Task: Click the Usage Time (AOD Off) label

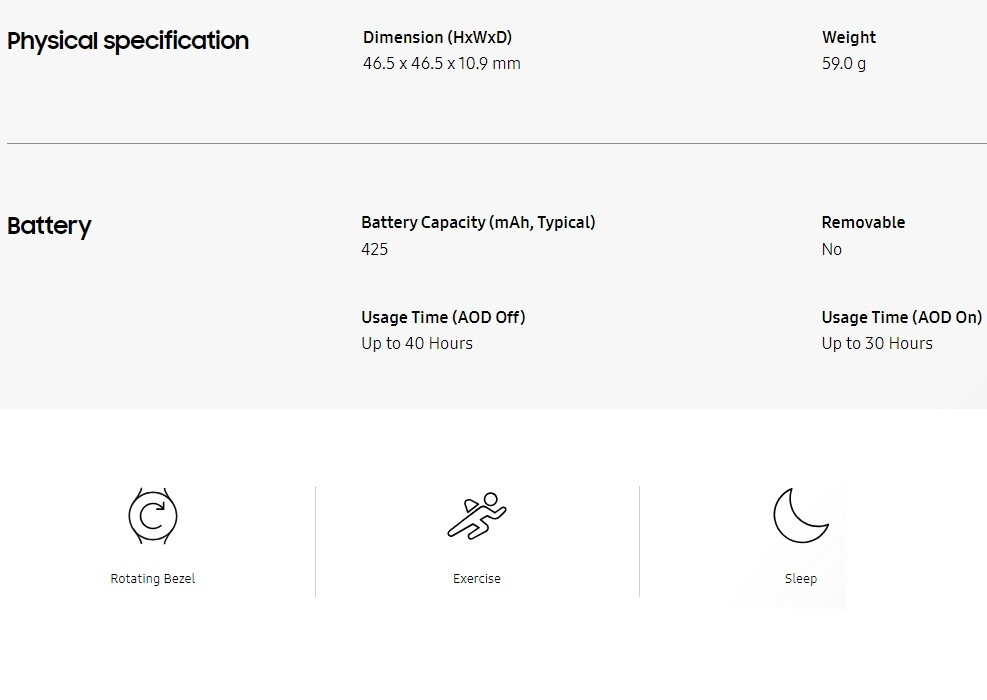Action: click(443, 317)
